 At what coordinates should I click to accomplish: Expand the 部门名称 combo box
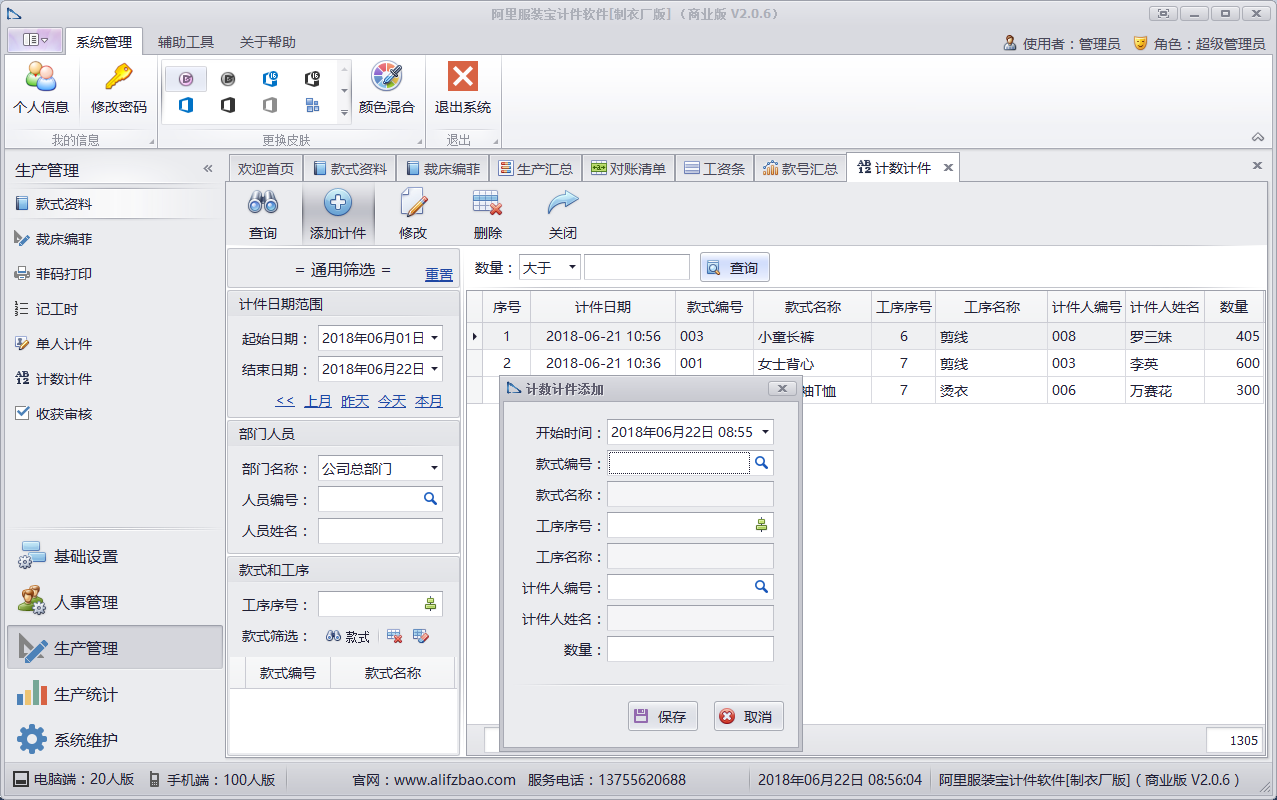pos(434,468)
